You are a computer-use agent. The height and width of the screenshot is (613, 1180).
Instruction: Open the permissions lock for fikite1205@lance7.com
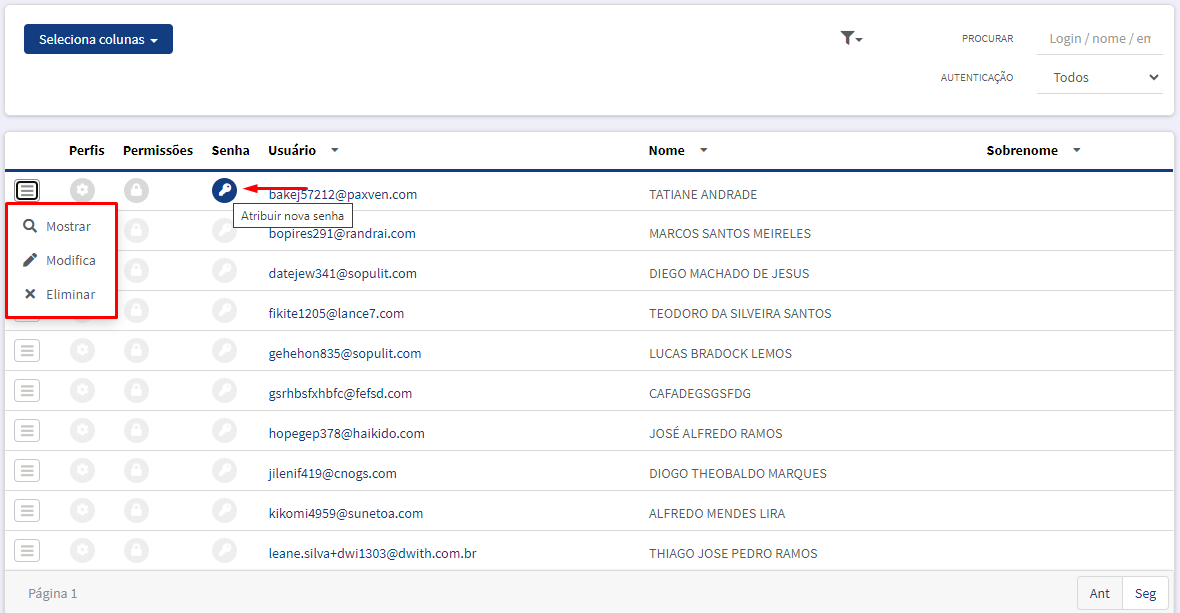click(136, 310)
